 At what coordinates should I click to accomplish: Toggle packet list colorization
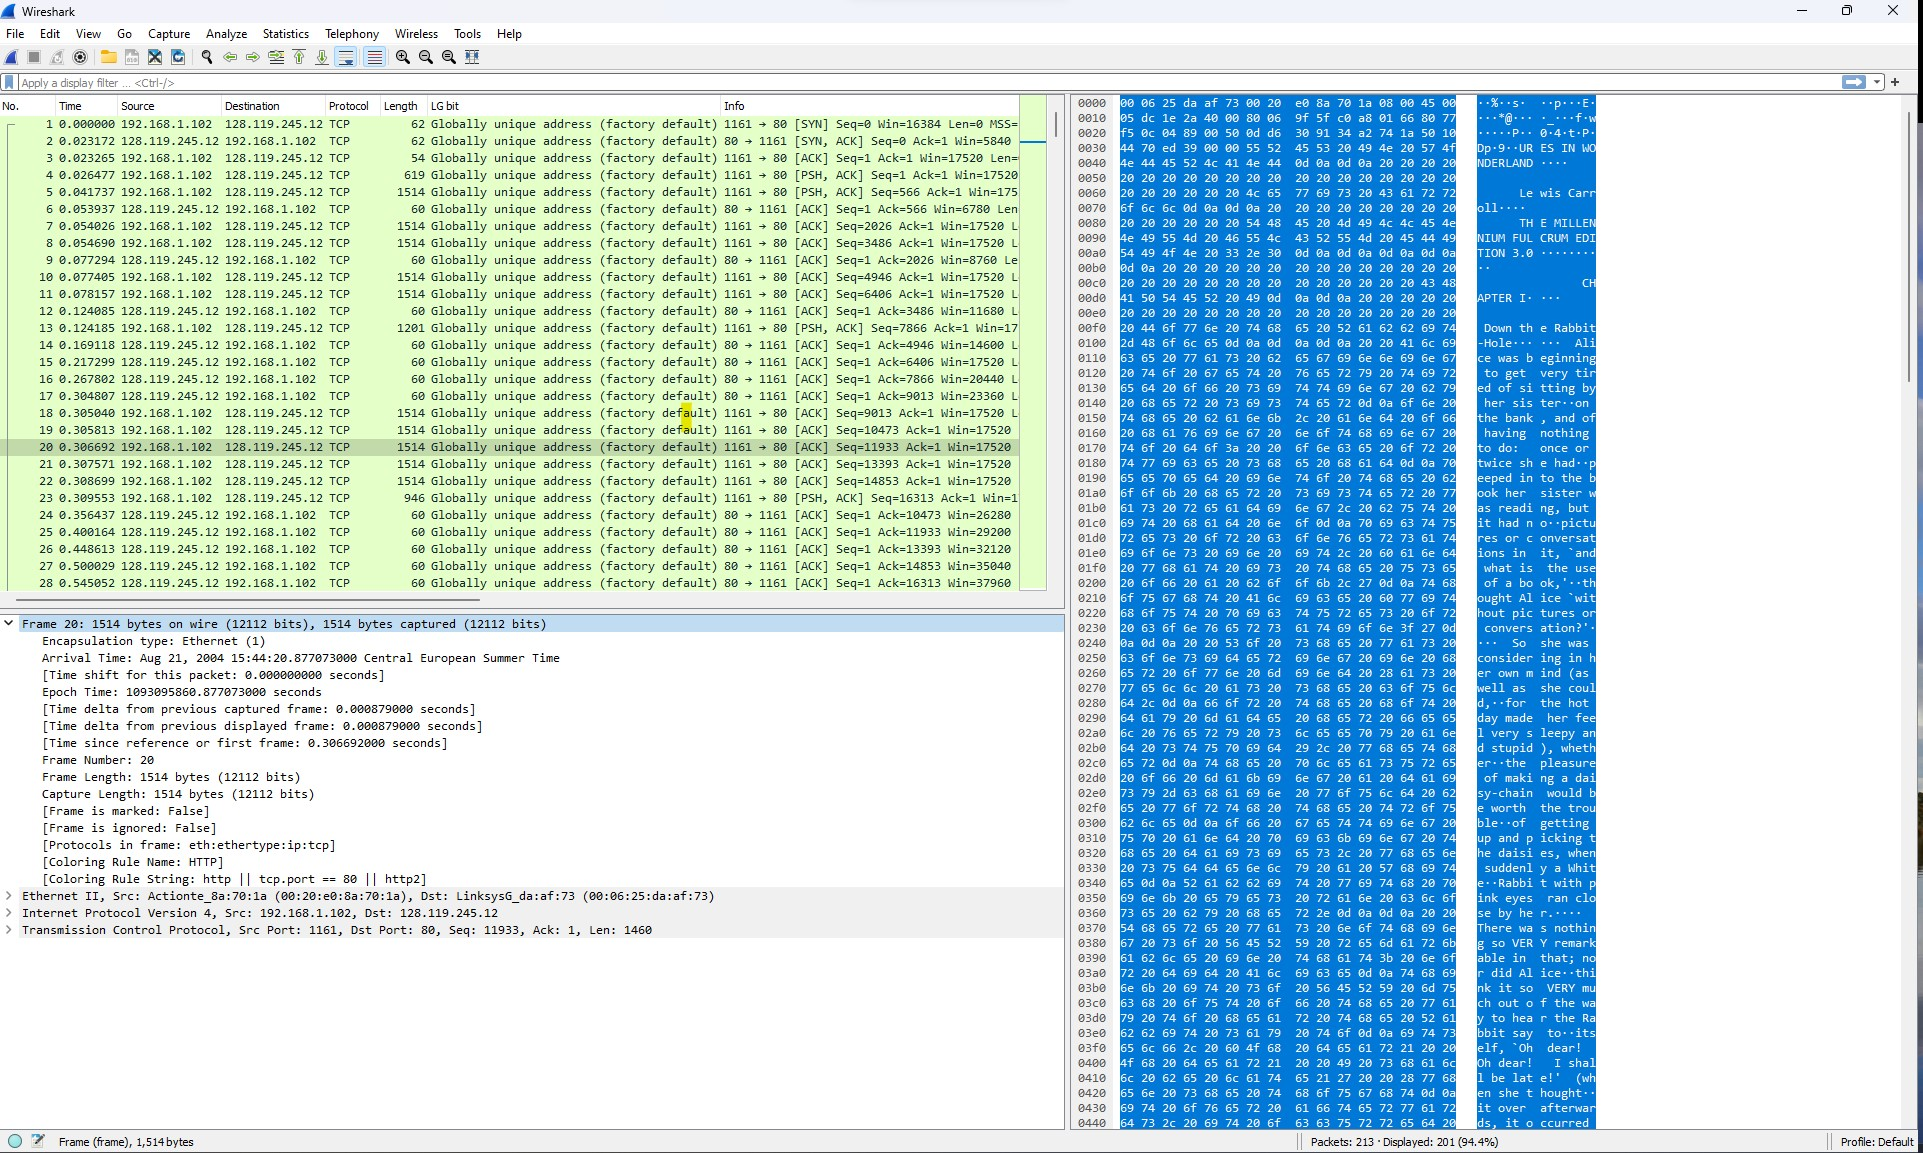click(374, 57)
